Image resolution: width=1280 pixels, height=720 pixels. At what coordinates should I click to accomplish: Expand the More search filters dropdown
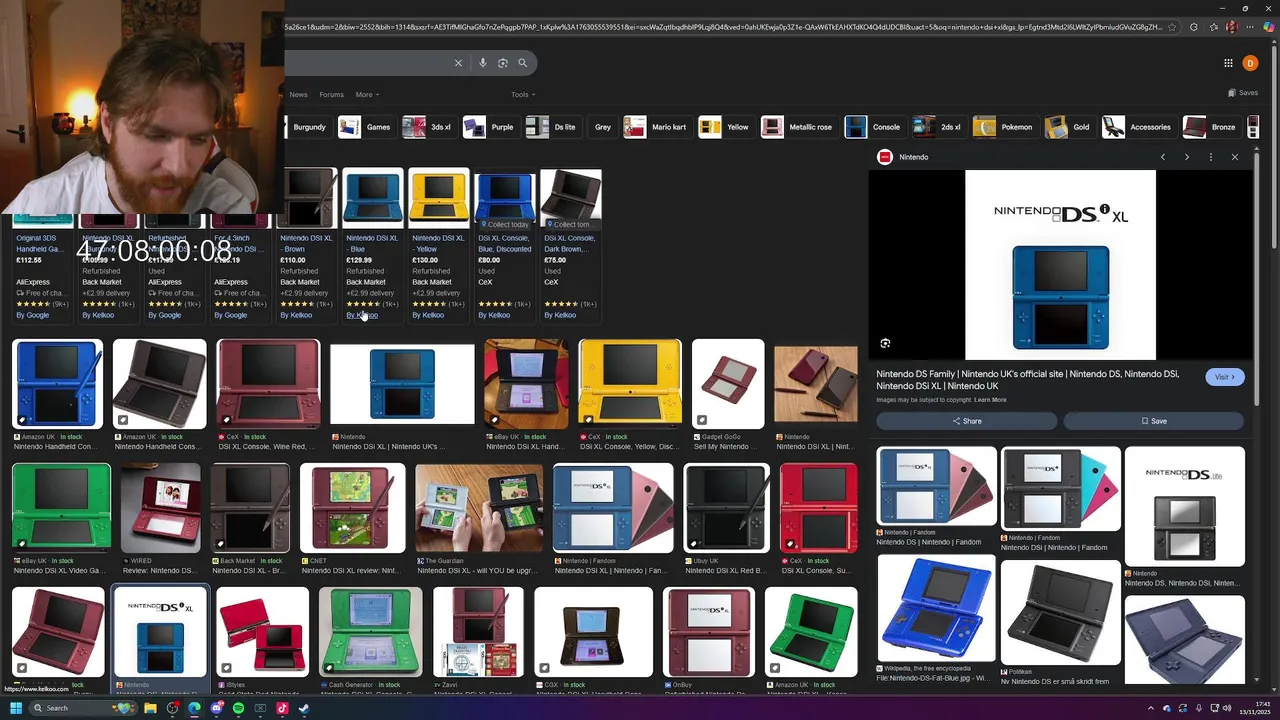(366, 95)
